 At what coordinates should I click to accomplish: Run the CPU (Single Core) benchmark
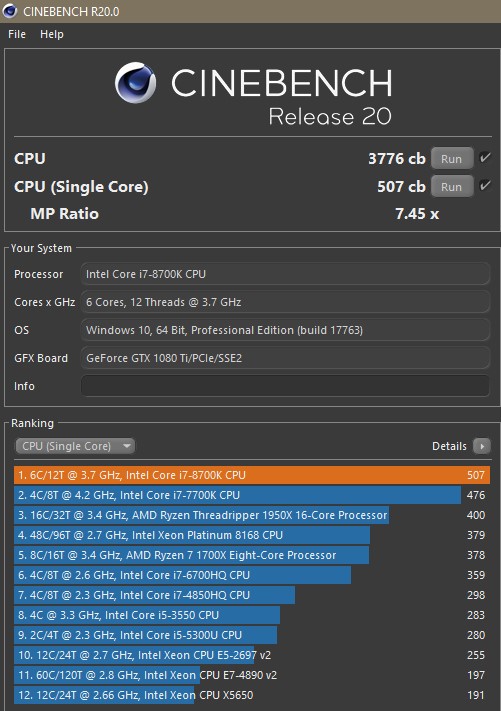[x=452, y=187]
